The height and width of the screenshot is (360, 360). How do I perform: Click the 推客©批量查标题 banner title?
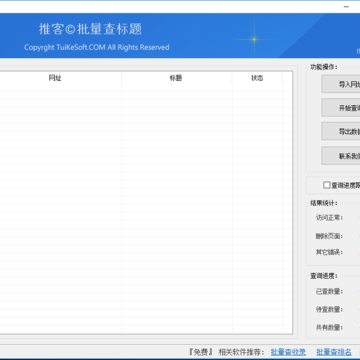point(90,29)
